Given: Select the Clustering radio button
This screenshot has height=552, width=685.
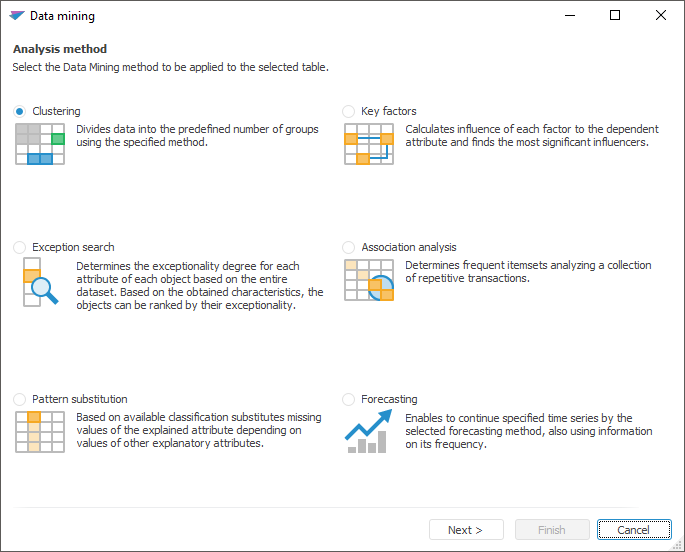Looking at the screenshot, I should point(20,111).
